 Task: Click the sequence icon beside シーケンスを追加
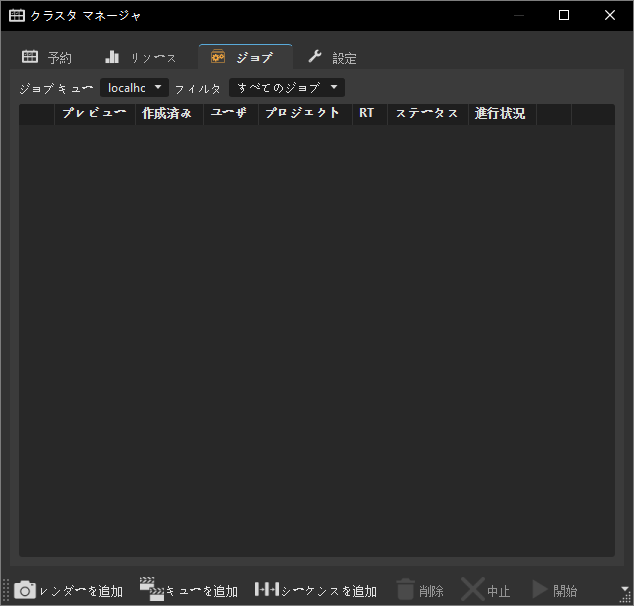(x=267, y=589)
